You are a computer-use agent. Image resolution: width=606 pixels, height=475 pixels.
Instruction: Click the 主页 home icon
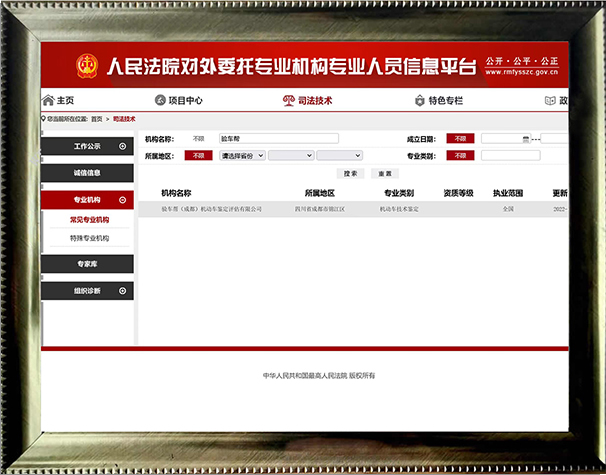pyautogui.click(x=48, y=101)
